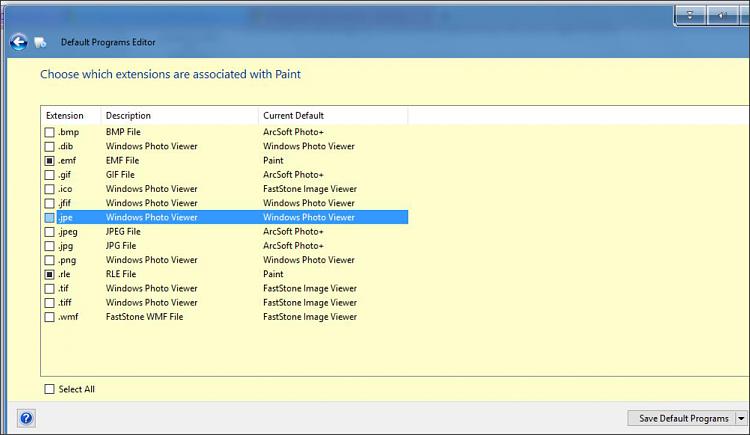Screen dimensions: 750x435
Task: Click the Default Programs Editor app icon
Action: coord(40,43)
